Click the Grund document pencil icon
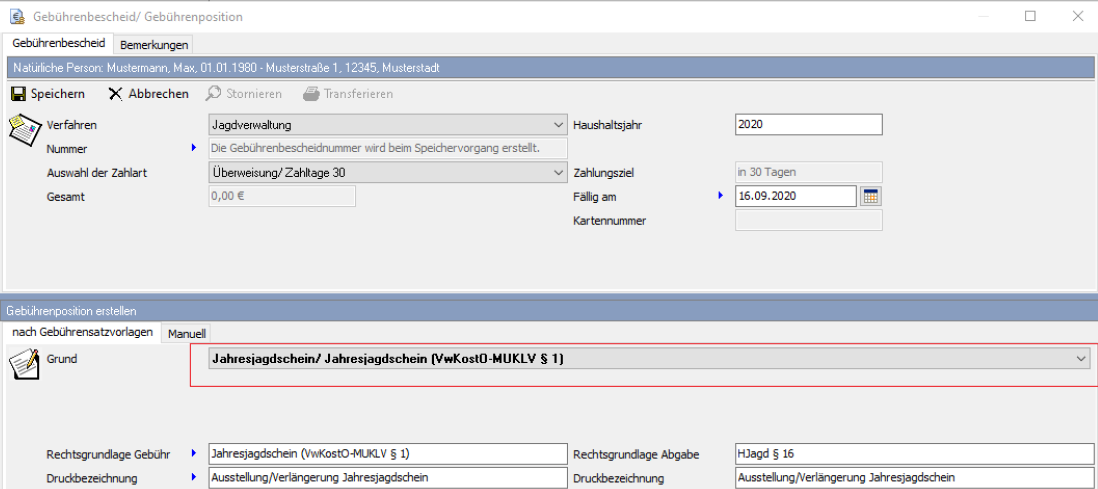 pos(22,364)
